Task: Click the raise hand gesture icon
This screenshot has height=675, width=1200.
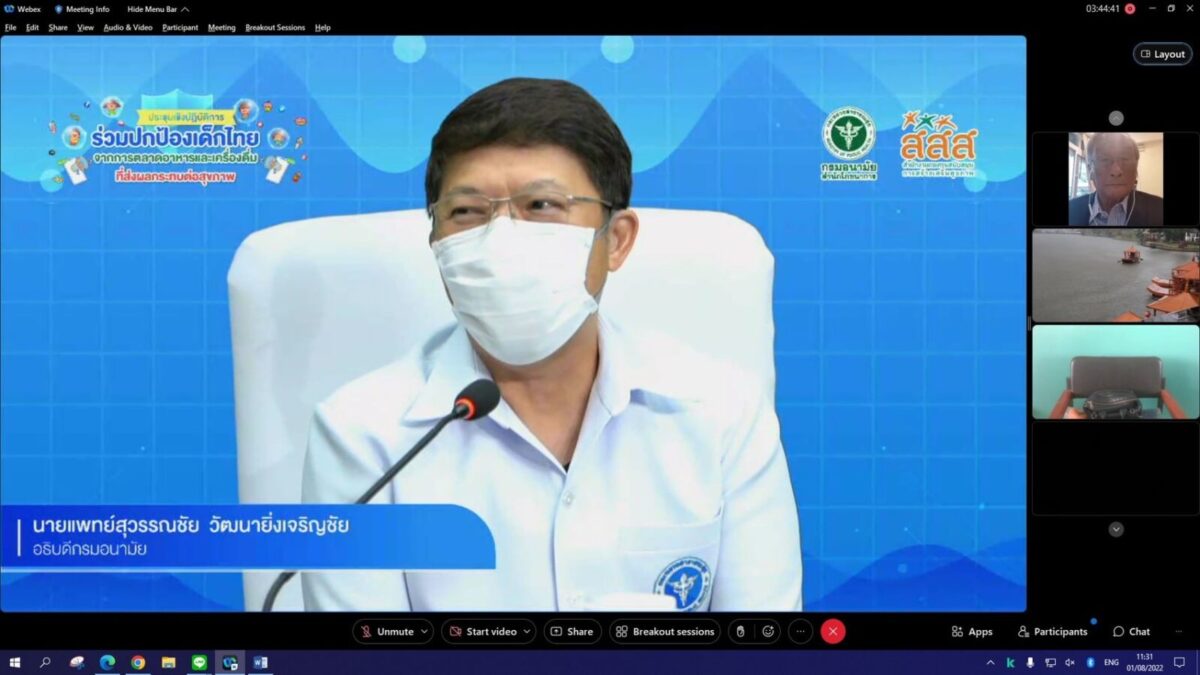Action: [x=740, y=631]
